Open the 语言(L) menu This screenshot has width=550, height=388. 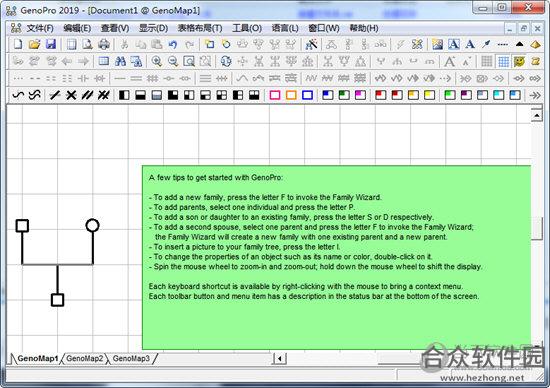coord(285,28)
